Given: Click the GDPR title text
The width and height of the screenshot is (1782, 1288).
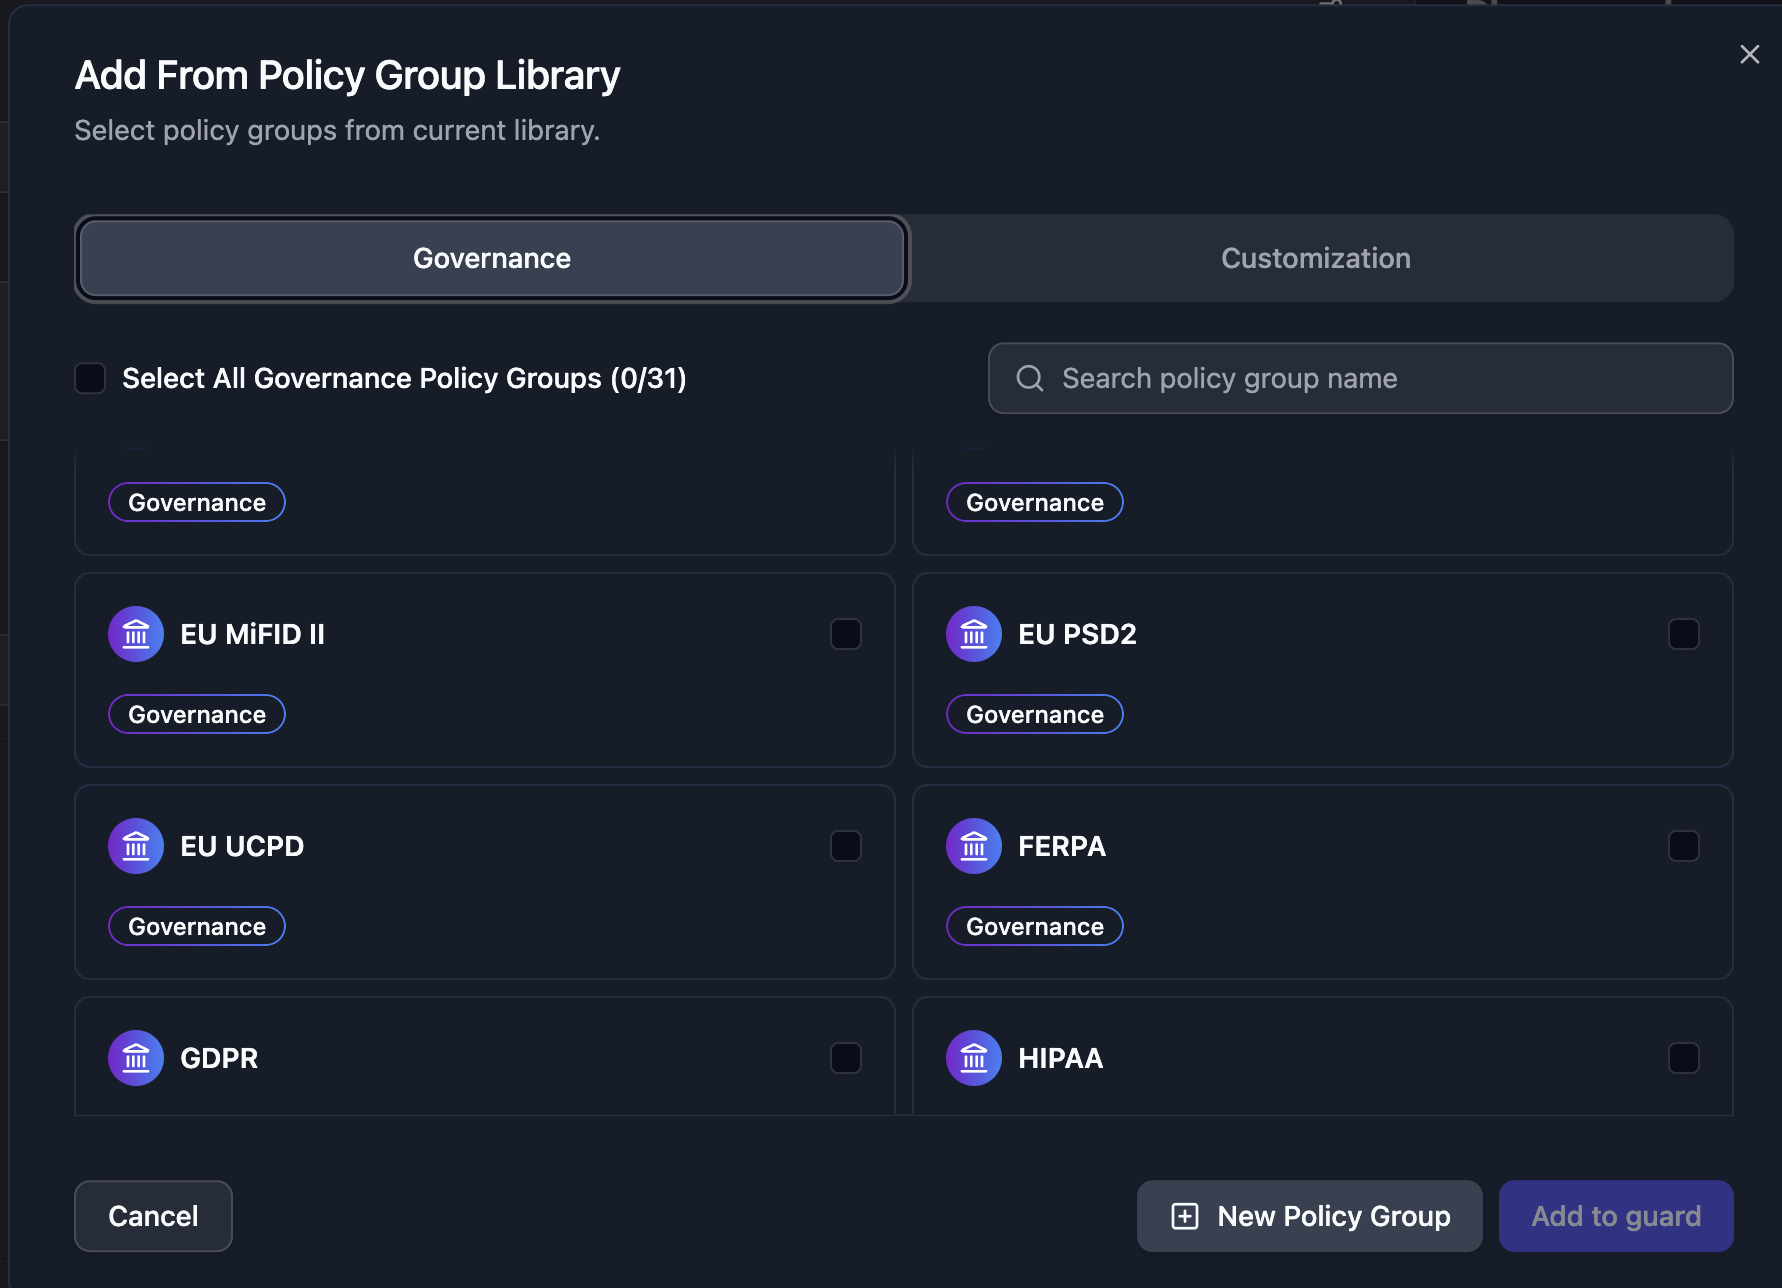Looking at the screenshot, I should pos(219,1058).
